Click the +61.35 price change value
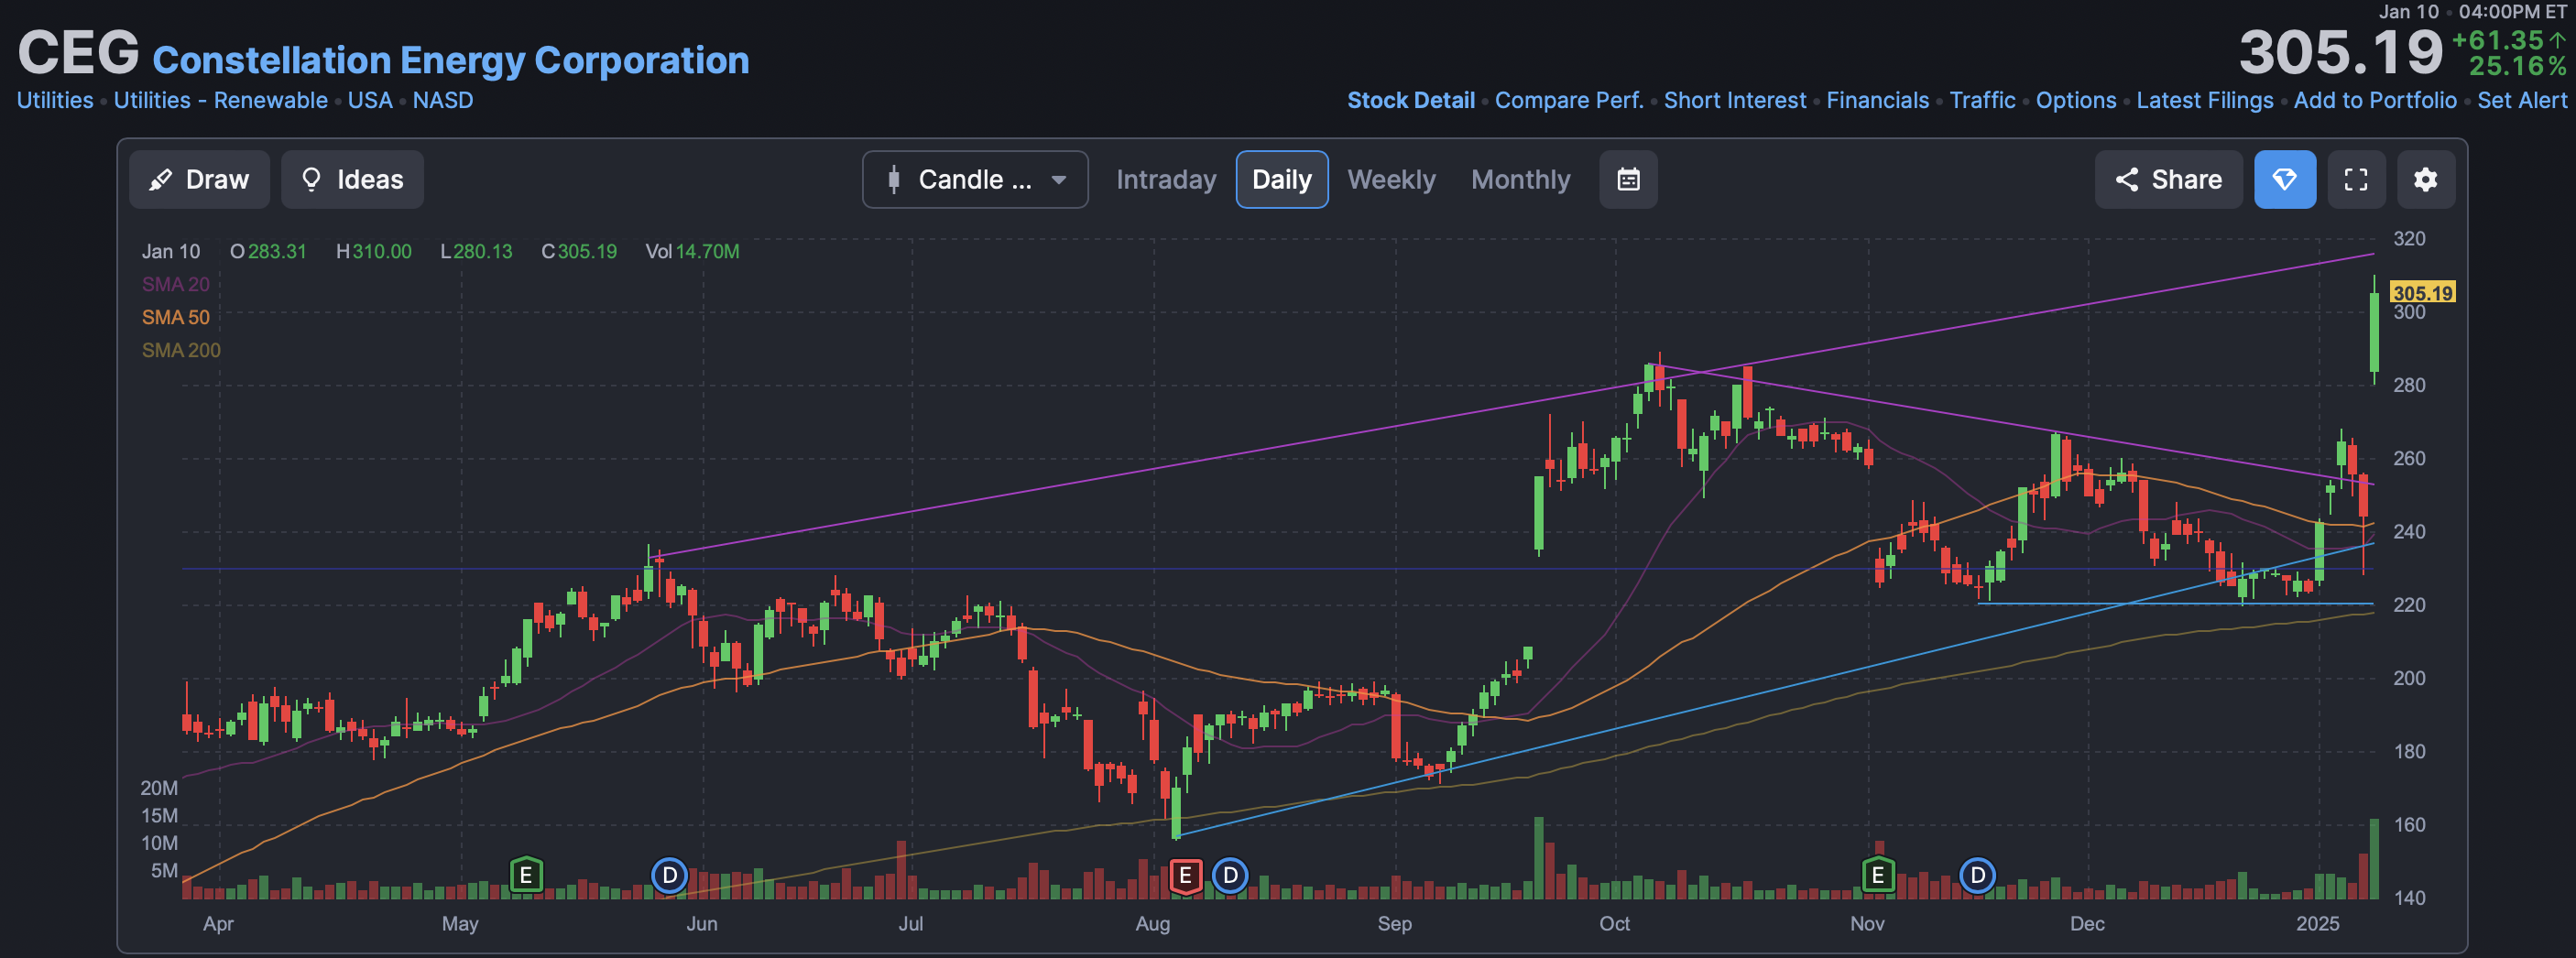 click(x=2497, y=40)
